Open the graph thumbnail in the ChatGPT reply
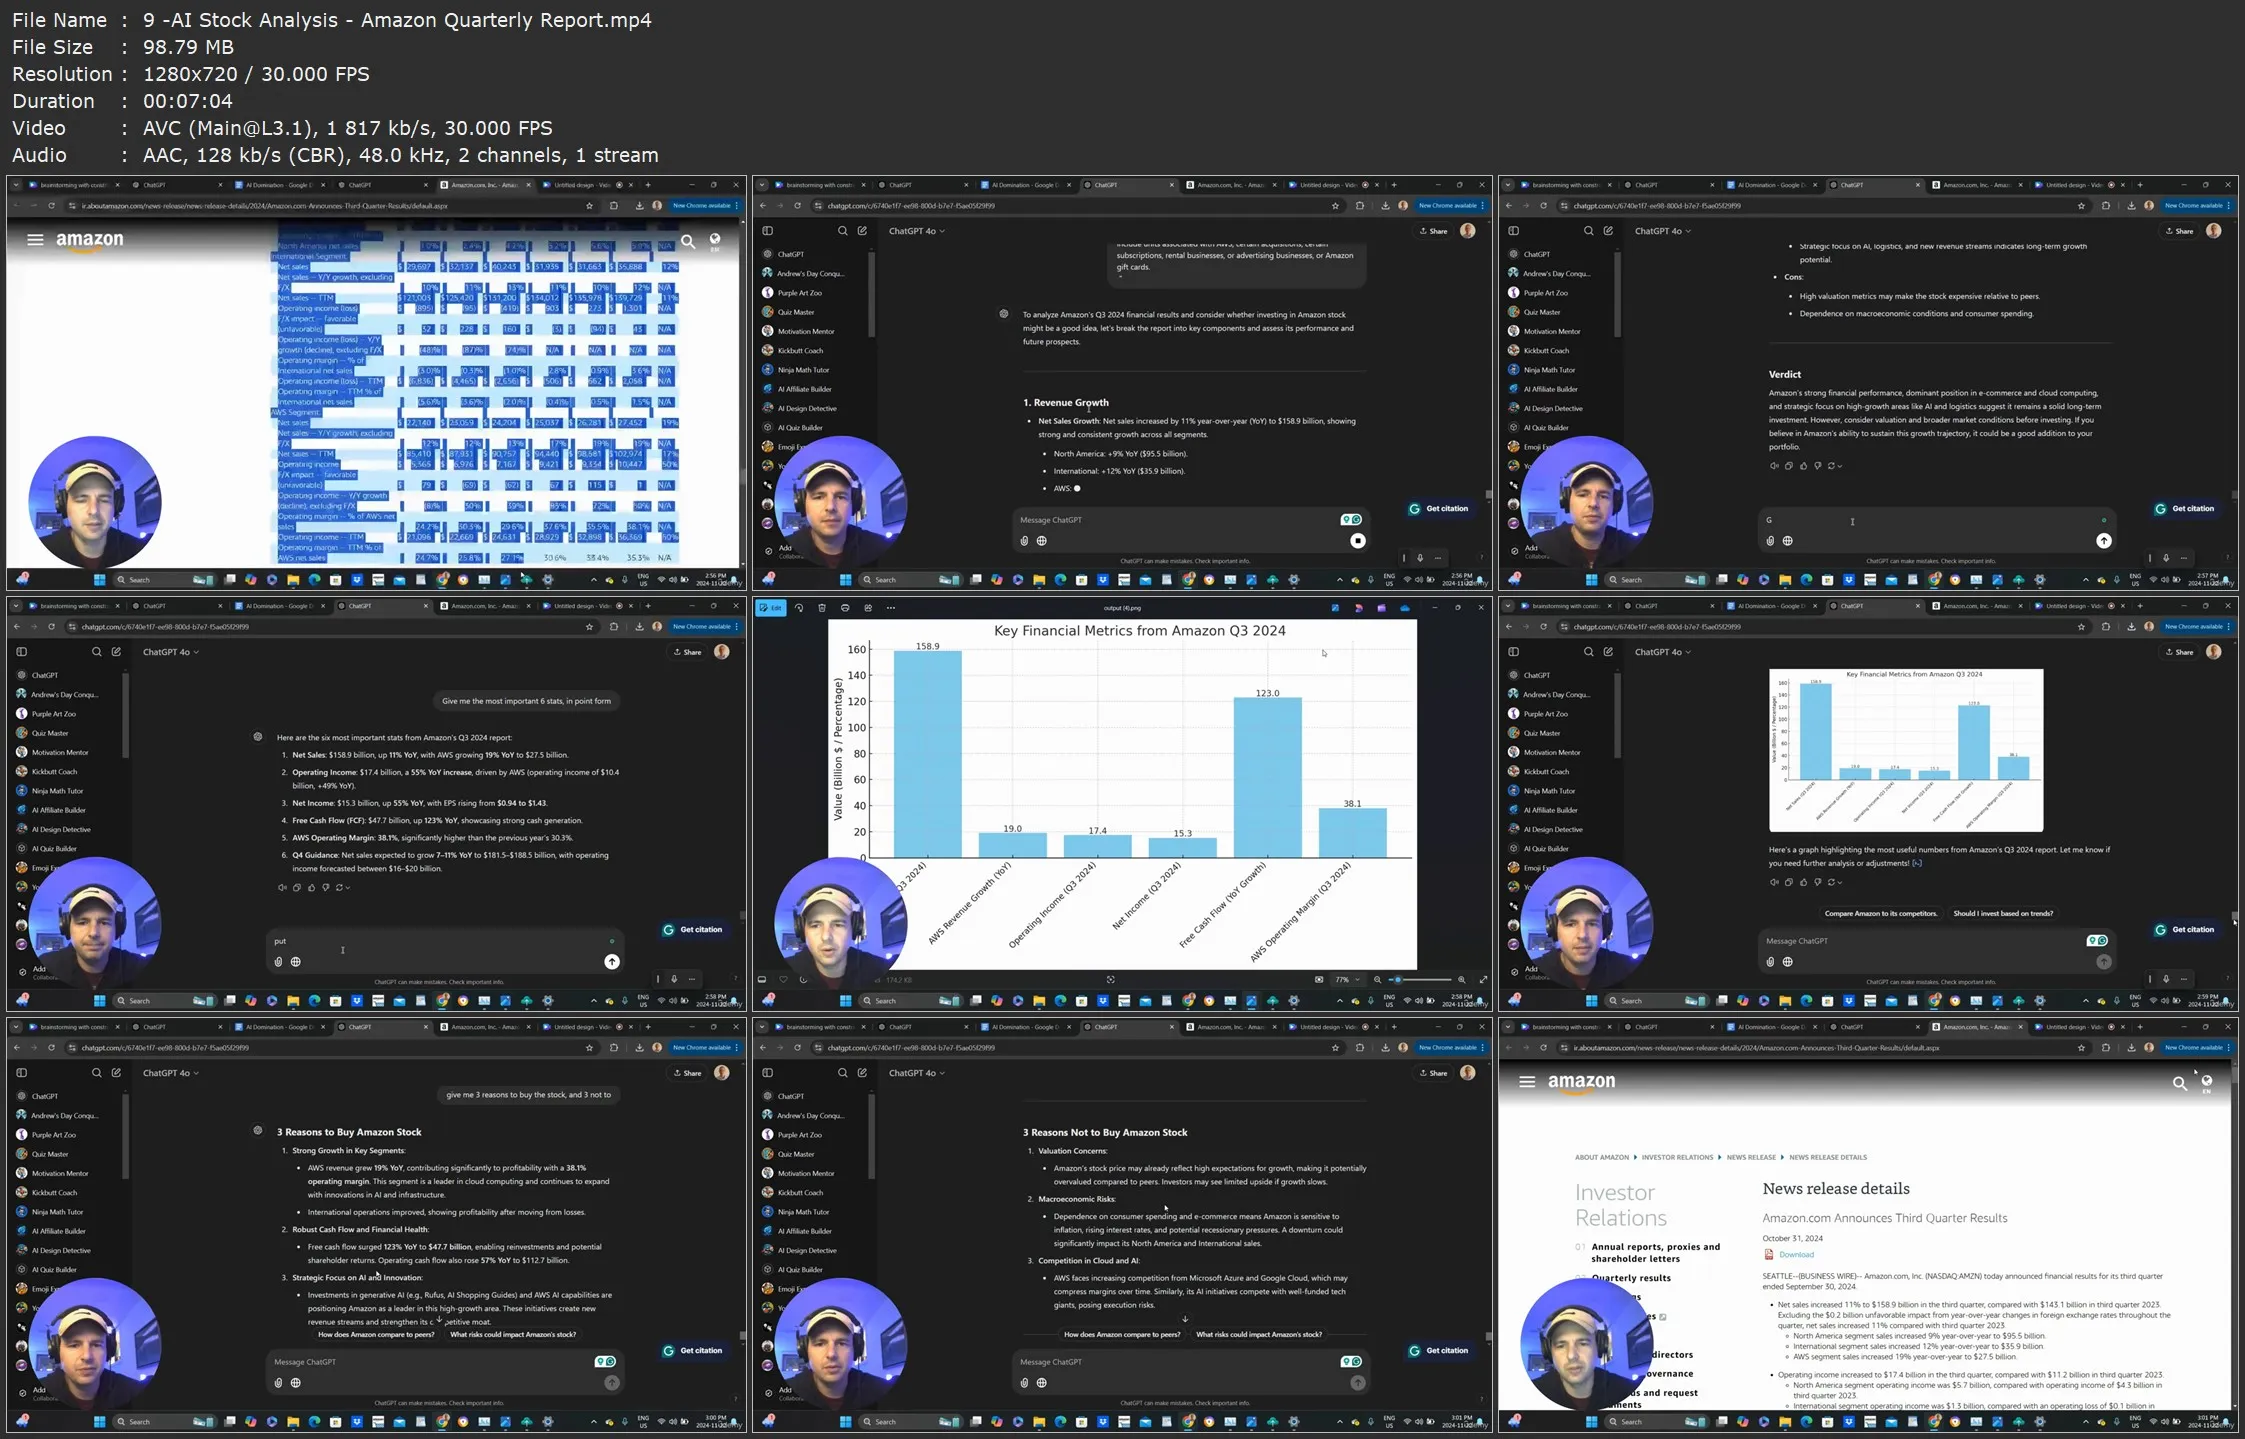2245x1439 pixels. [1906, 750]
